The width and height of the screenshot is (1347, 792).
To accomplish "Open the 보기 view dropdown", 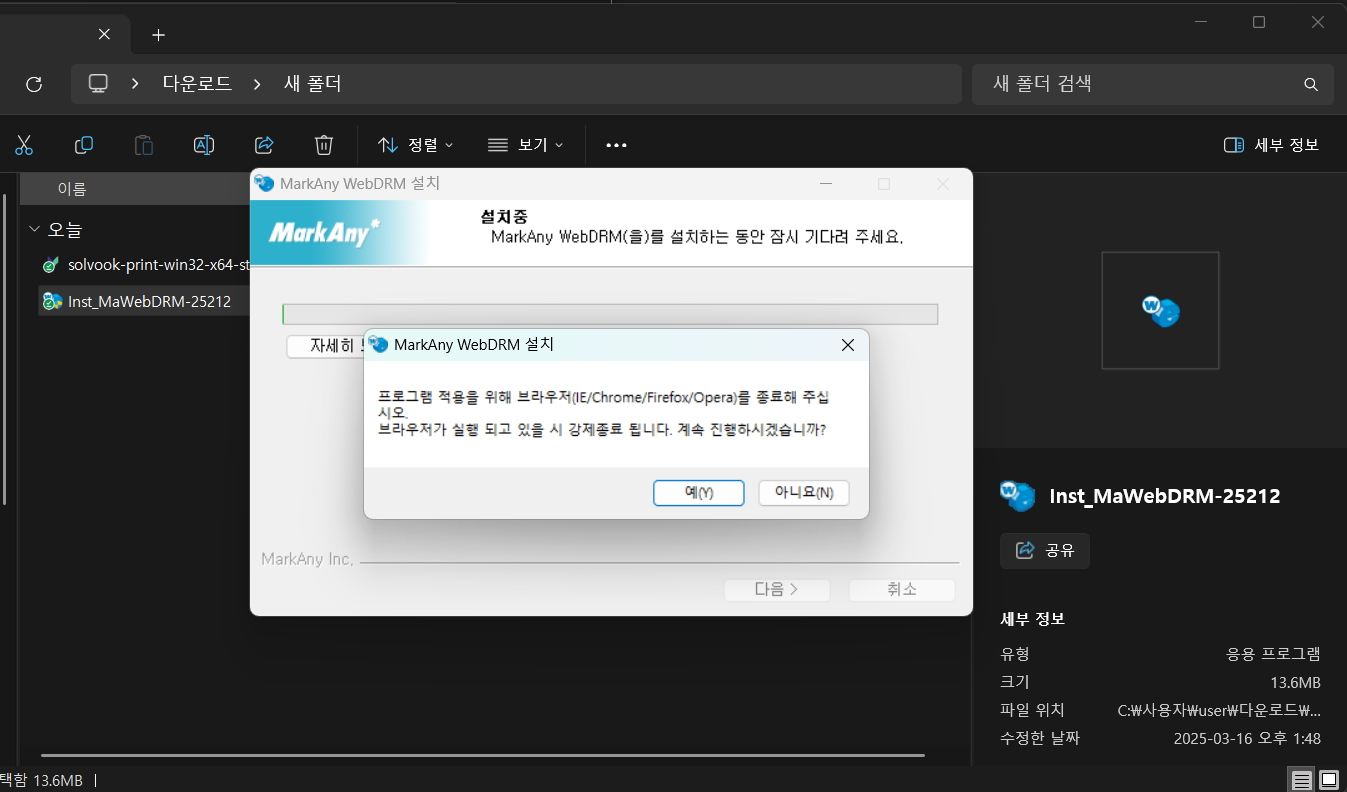I will 526,145.
